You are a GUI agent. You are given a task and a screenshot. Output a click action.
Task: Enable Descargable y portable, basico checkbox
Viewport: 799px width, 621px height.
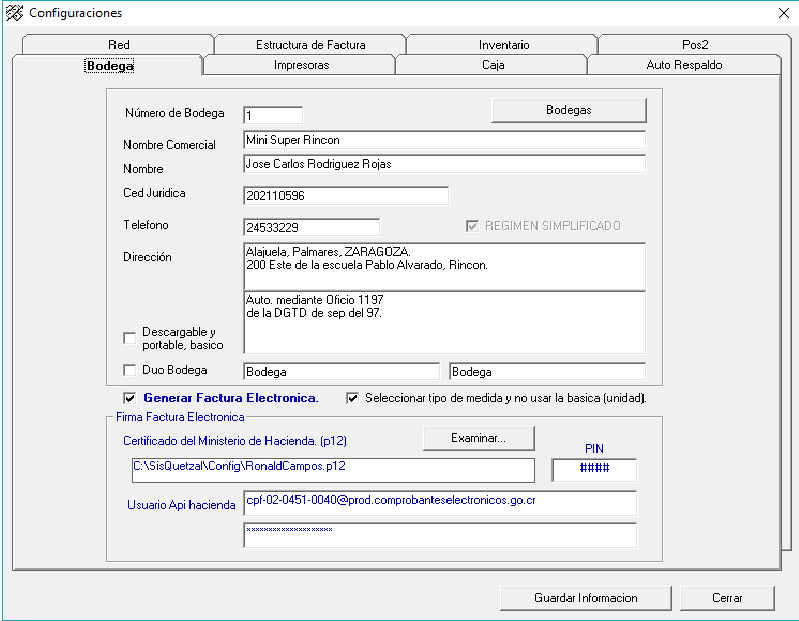click(x=129, y=338)
